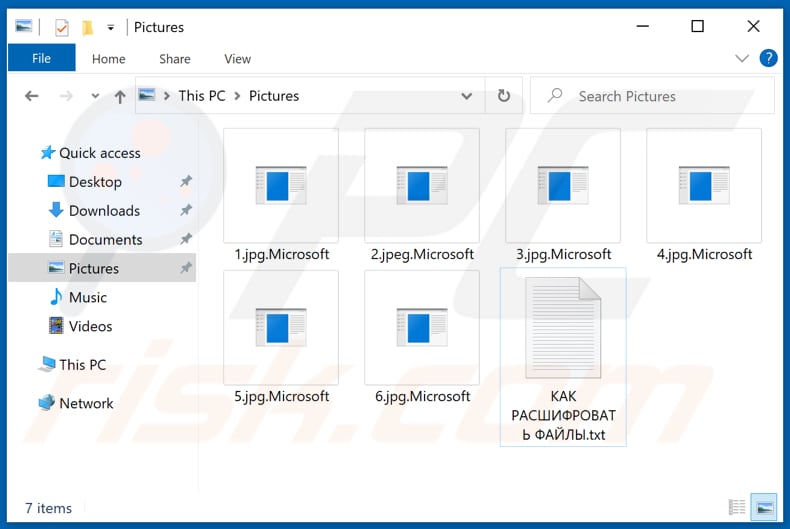Click the 6.jpg.Microsoft file name label
This screenshot has height=529, width=790.
[422, 396]
